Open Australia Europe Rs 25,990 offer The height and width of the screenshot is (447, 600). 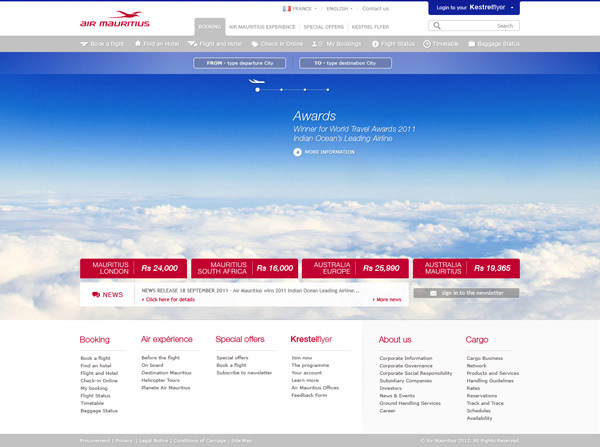355,268
